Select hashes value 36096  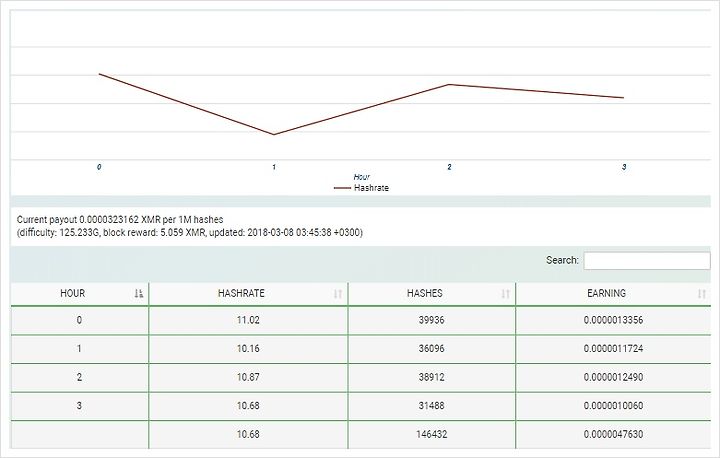point(431,349)
